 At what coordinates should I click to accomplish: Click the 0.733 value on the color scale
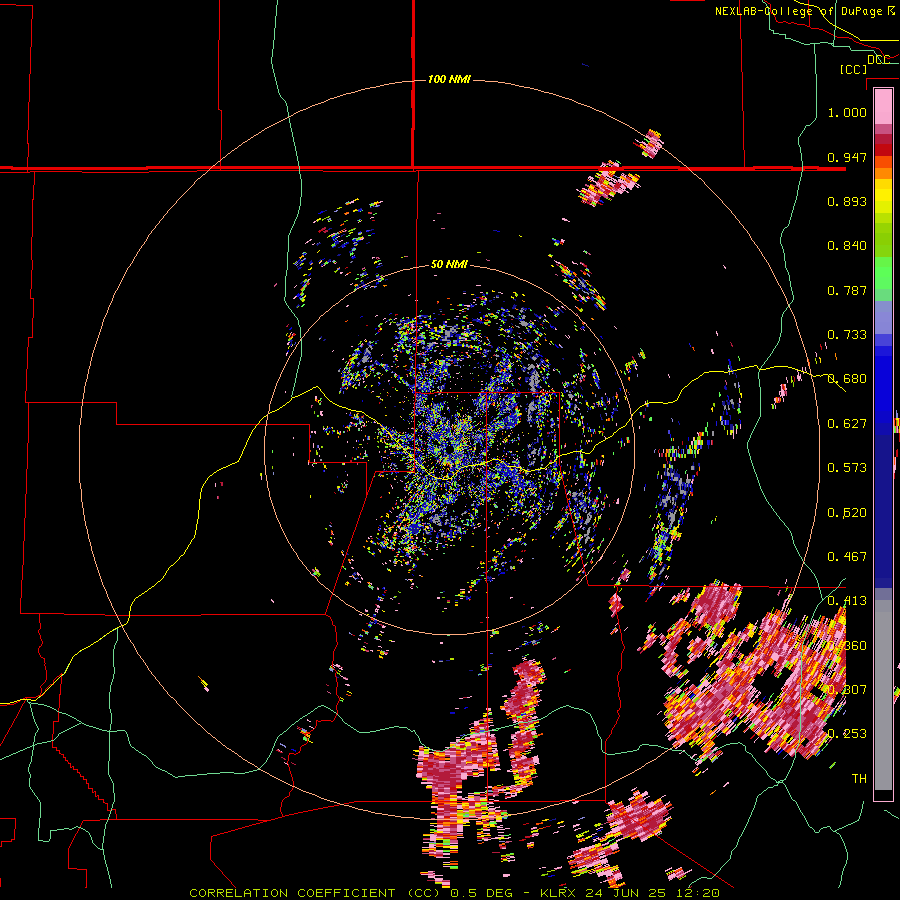tap(847, 335)
